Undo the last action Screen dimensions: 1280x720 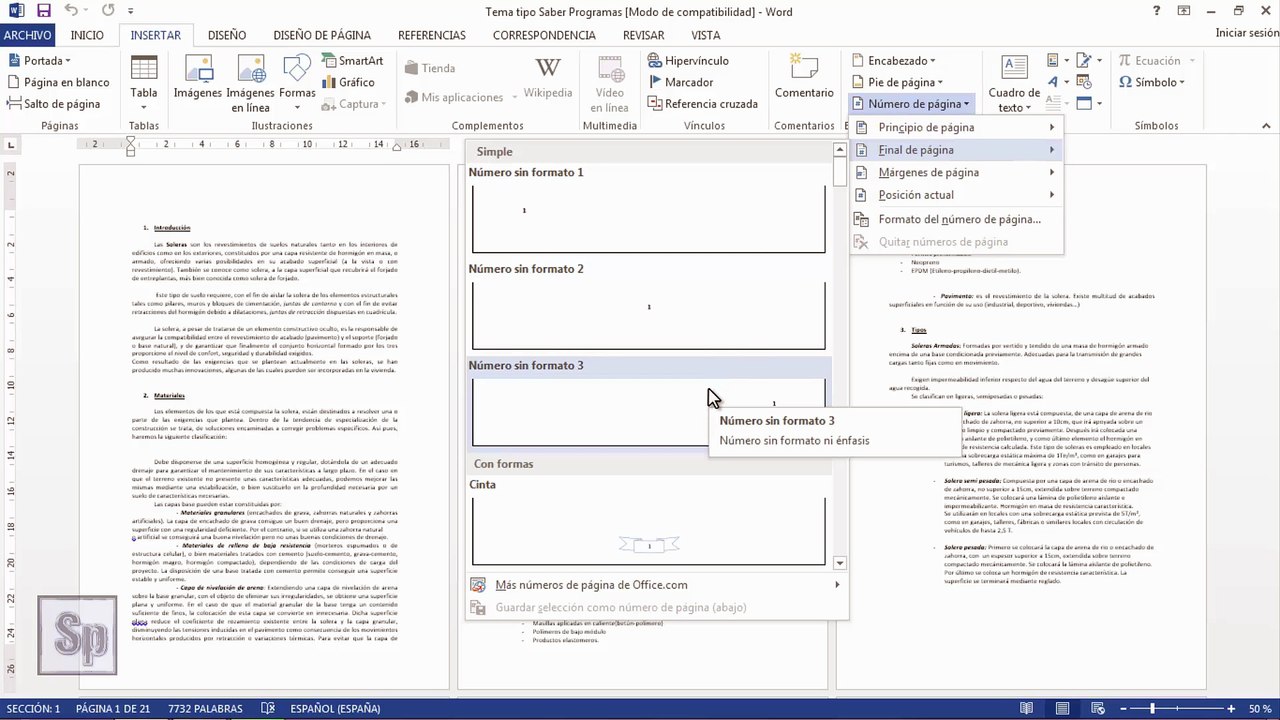[71, 11]
